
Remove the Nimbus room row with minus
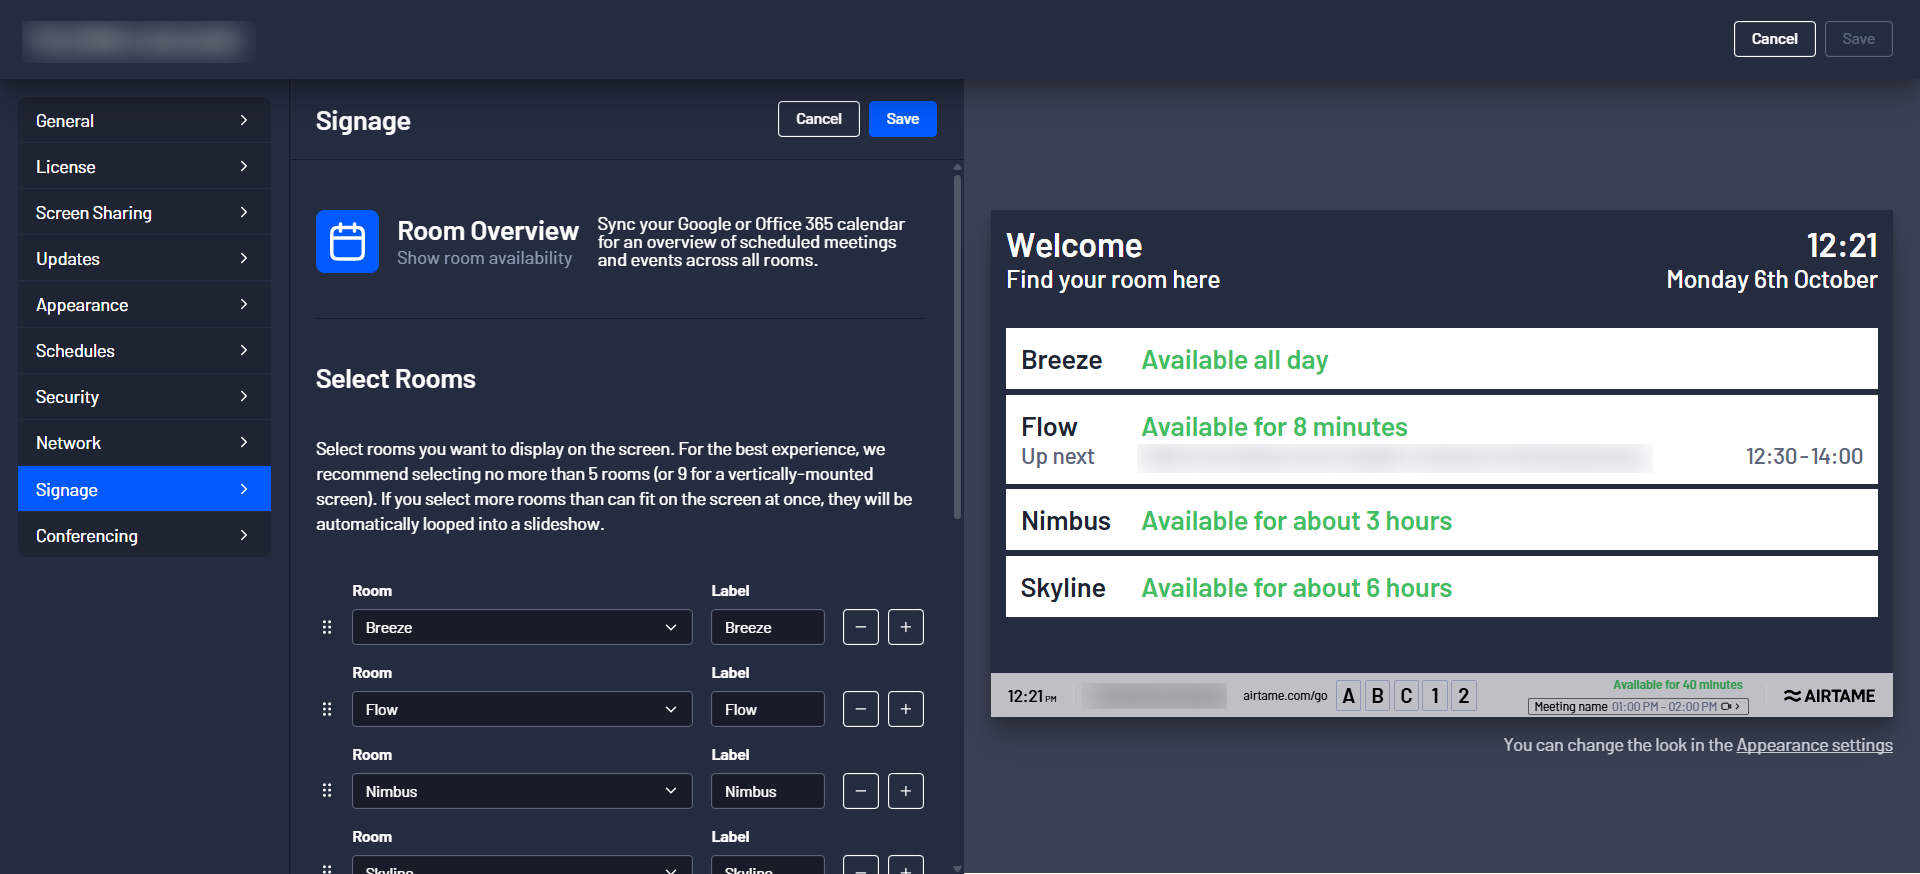(x=860, y=791)
